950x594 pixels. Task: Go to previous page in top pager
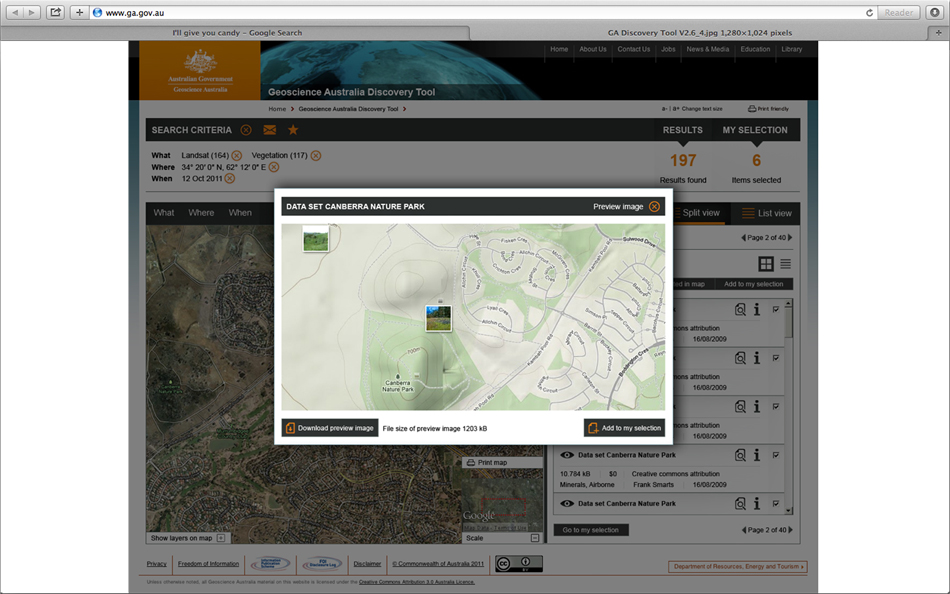743,238
